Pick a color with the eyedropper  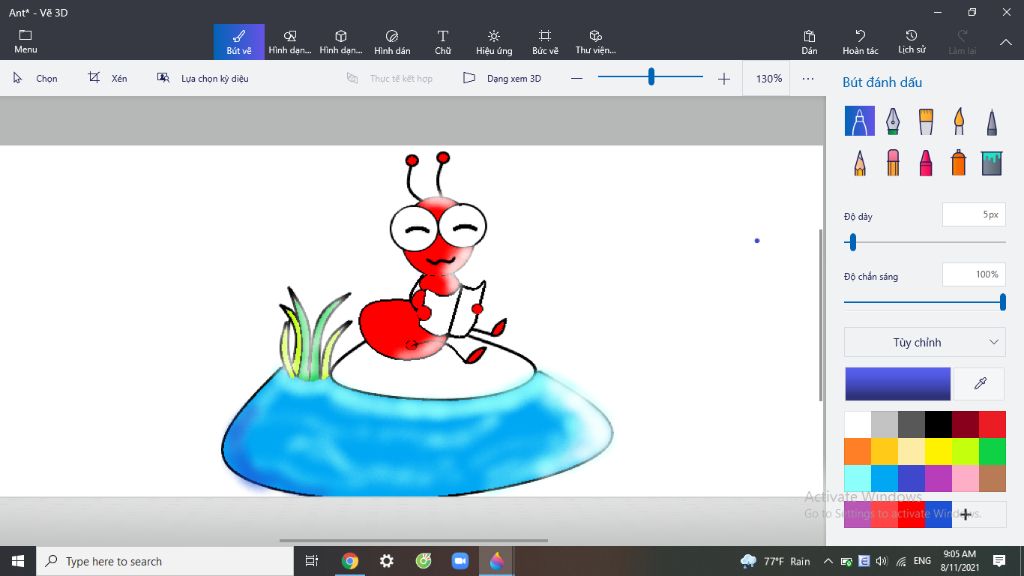980,383
